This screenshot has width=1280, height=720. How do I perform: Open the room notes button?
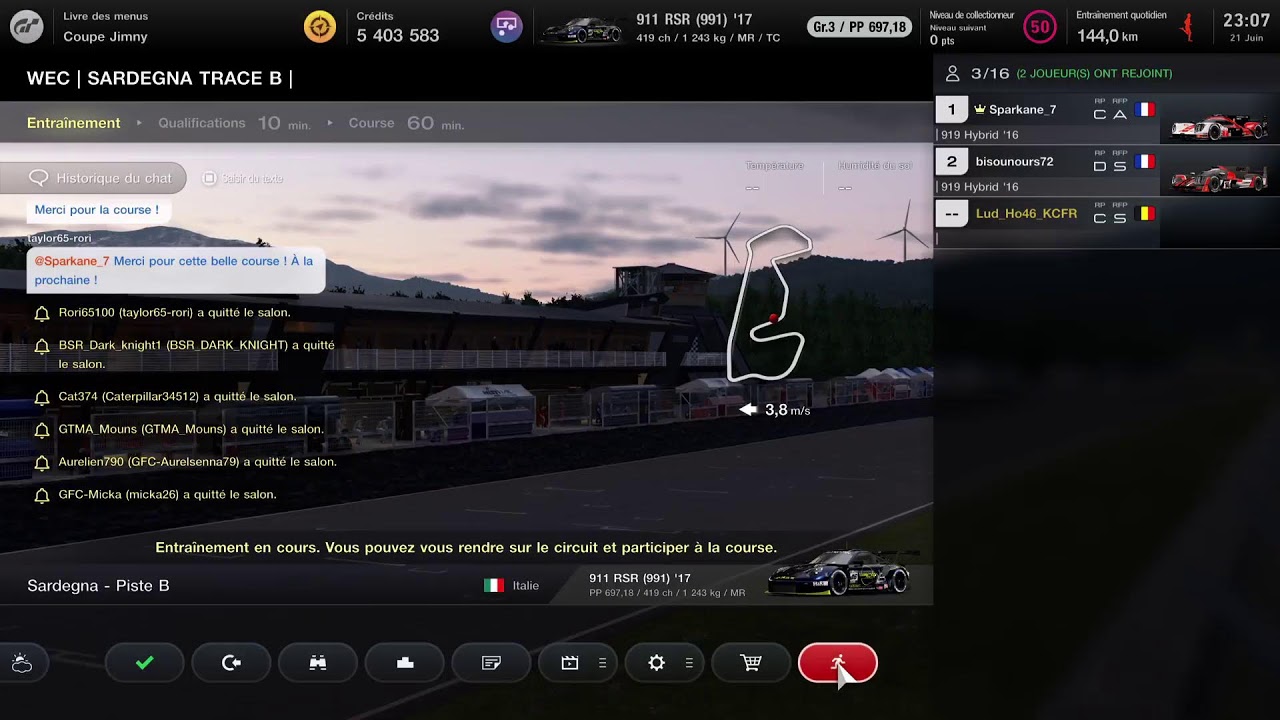click(491, 663)
